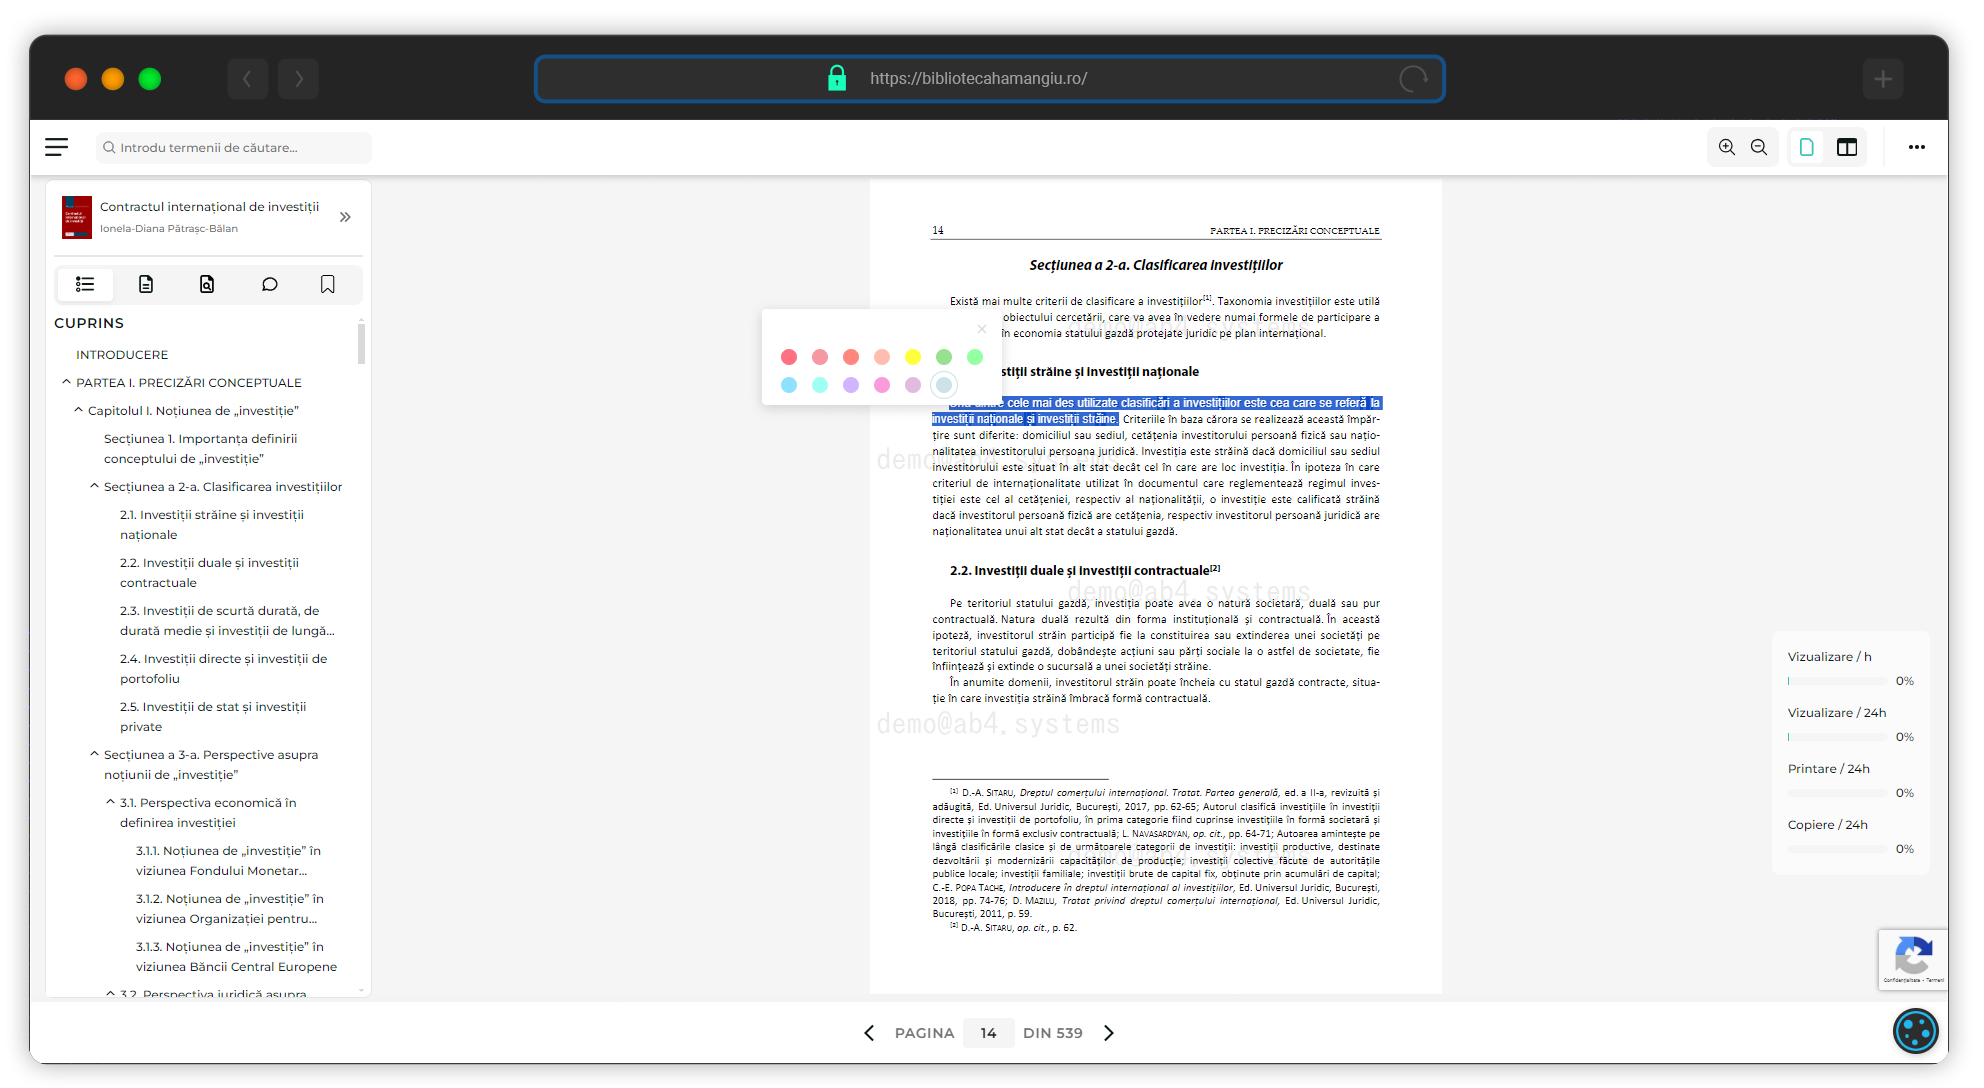Click the Copiere / 24h progress bar
Viewport: 1984px width, 1088px height.
(x=1837, y=849)
